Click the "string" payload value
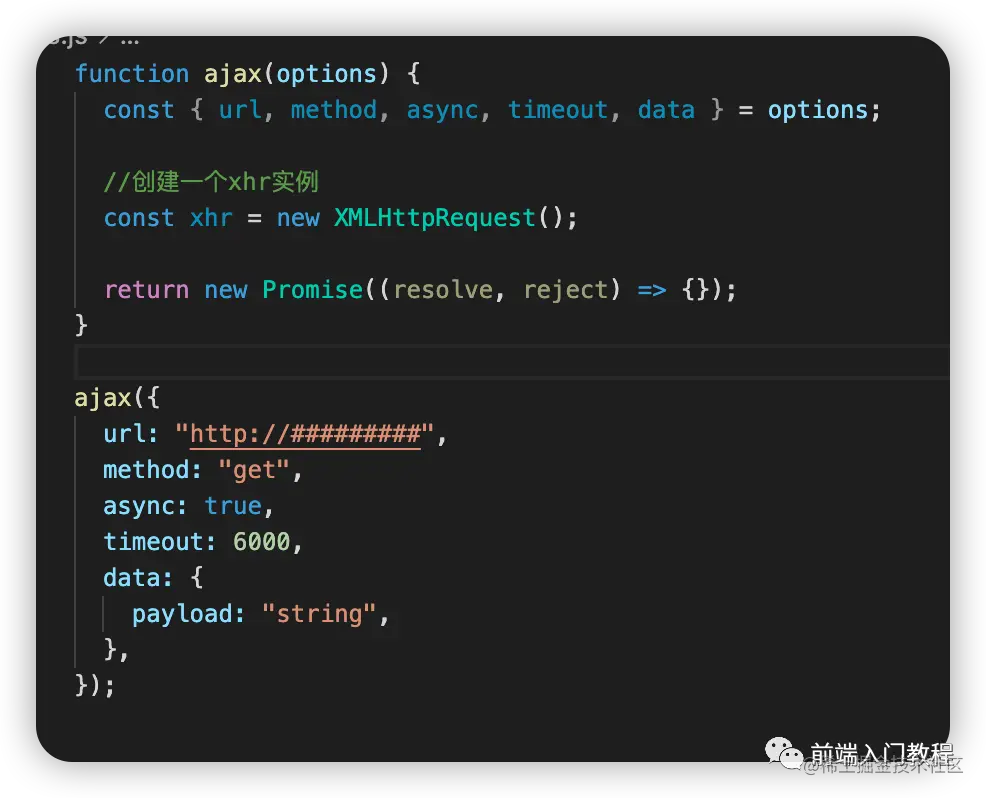The image size is (986, 798). click(x=319, y=614)
